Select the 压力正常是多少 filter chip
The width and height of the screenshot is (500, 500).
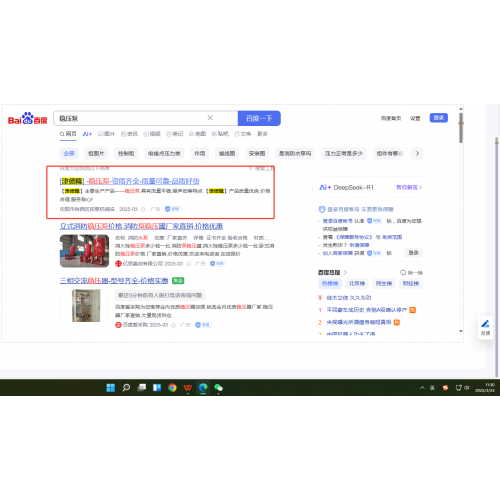tap(344, 153)
